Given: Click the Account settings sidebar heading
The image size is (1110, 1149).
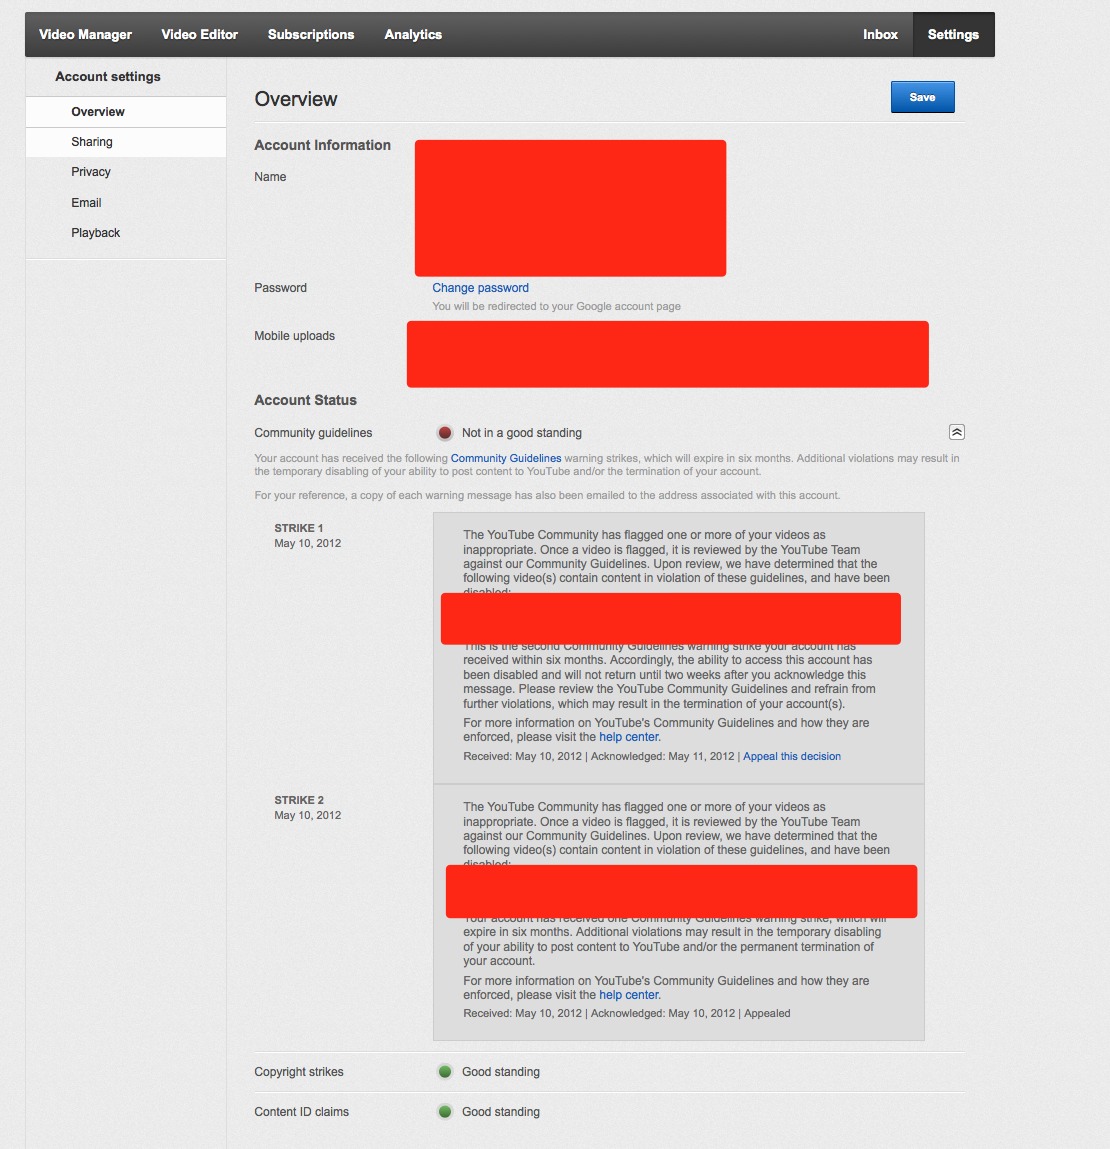Looking at the screenshot, I should coord(108,76).
